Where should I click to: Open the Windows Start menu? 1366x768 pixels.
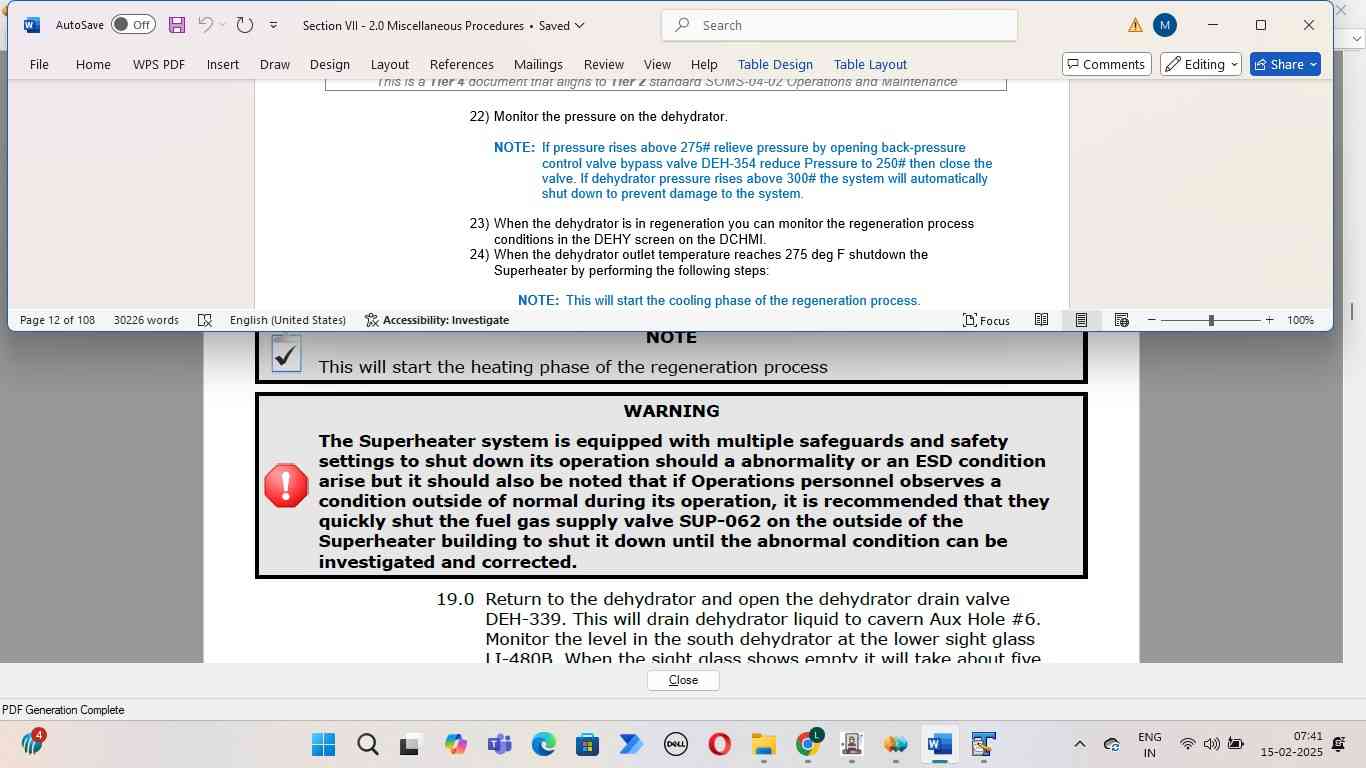click(323, 745)
